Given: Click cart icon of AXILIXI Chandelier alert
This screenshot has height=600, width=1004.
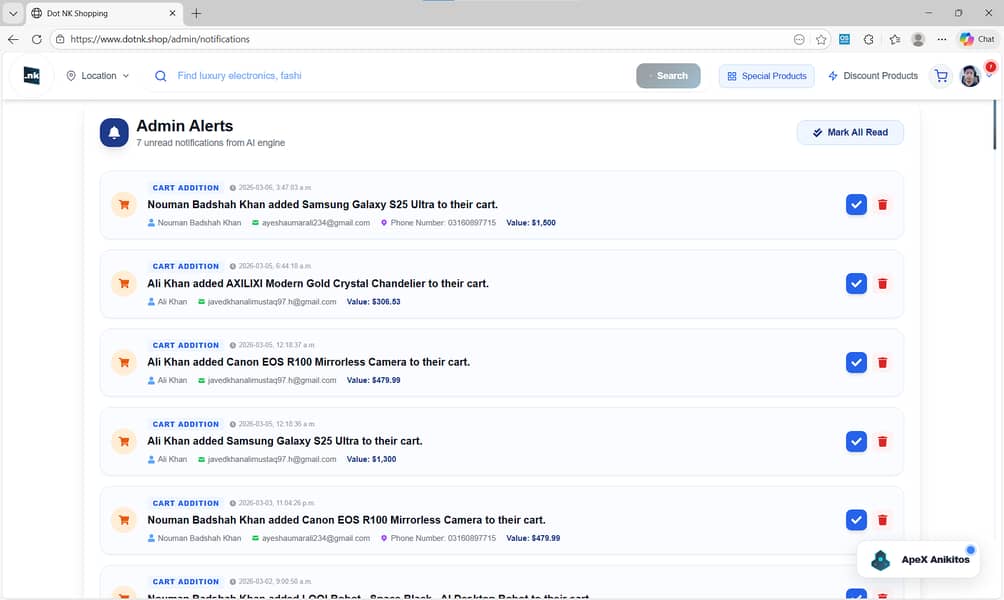Looking at the screenshot, I should [x=124, y=284].
